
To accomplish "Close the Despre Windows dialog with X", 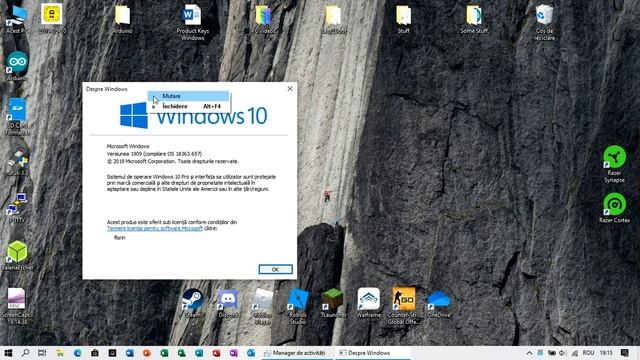I will [290, 89].
